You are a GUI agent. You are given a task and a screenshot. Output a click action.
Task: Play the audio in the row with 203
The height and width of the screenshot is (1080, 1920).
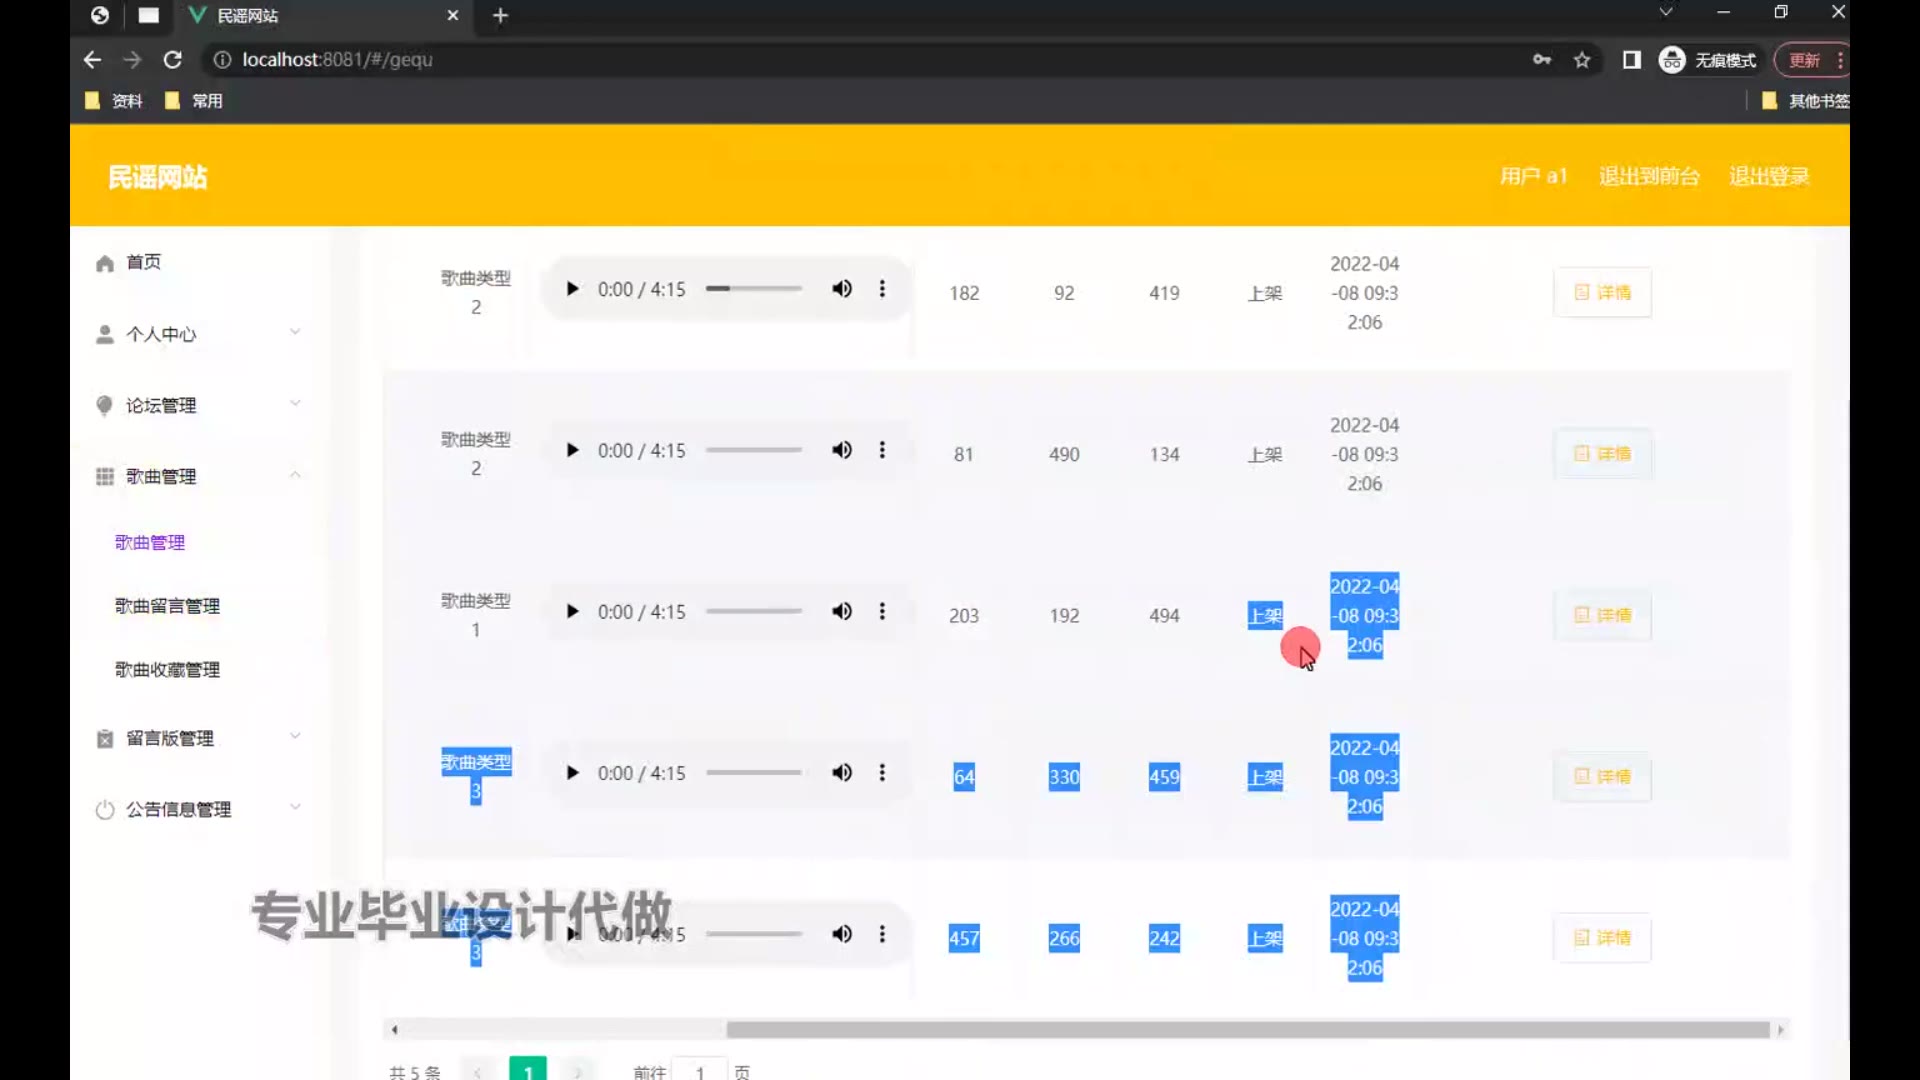[572, 611]
